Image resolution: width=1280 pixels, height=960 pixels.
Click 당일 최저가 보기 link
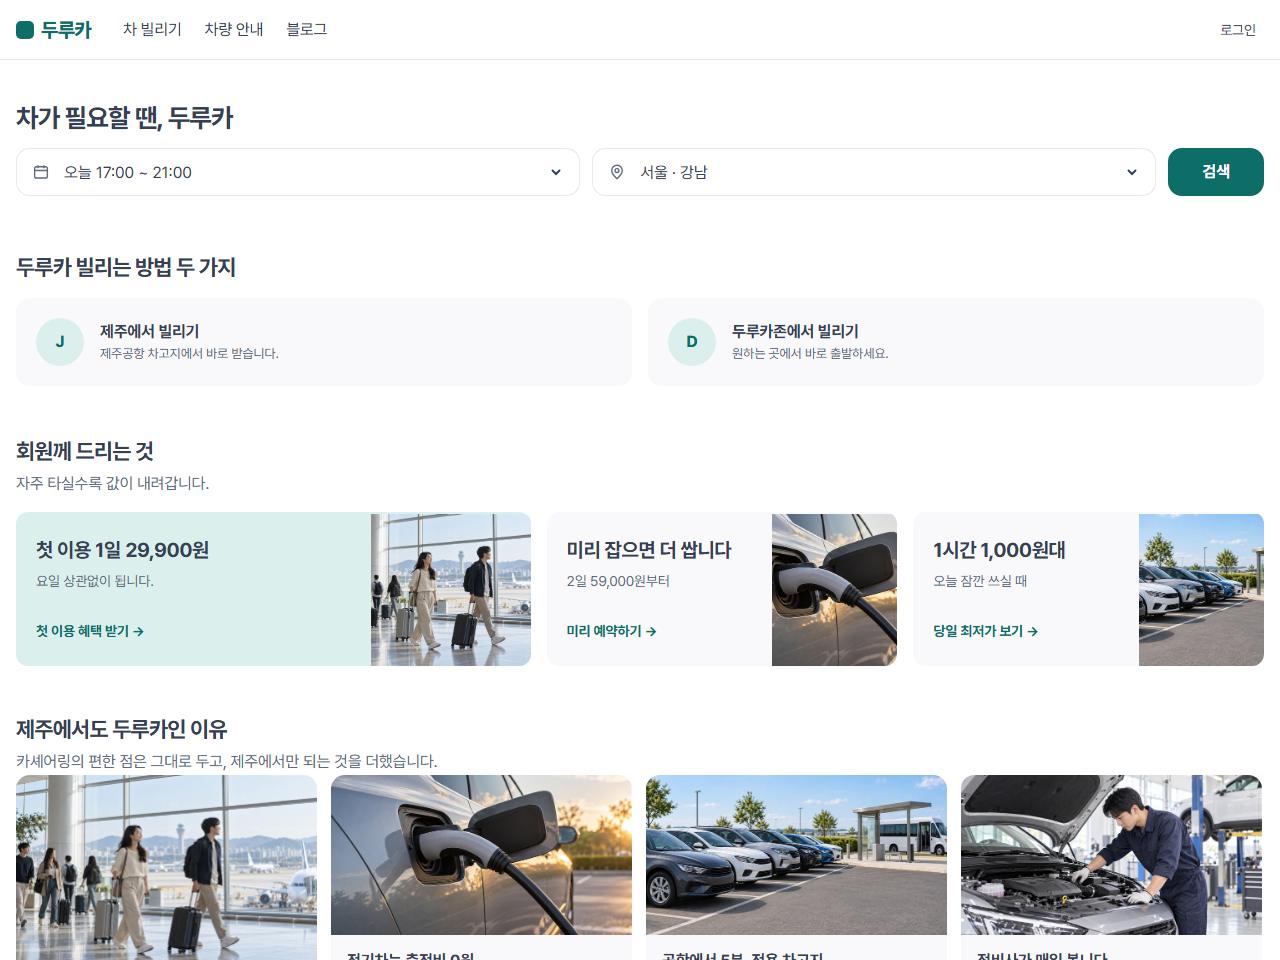[x=985, y=631]
